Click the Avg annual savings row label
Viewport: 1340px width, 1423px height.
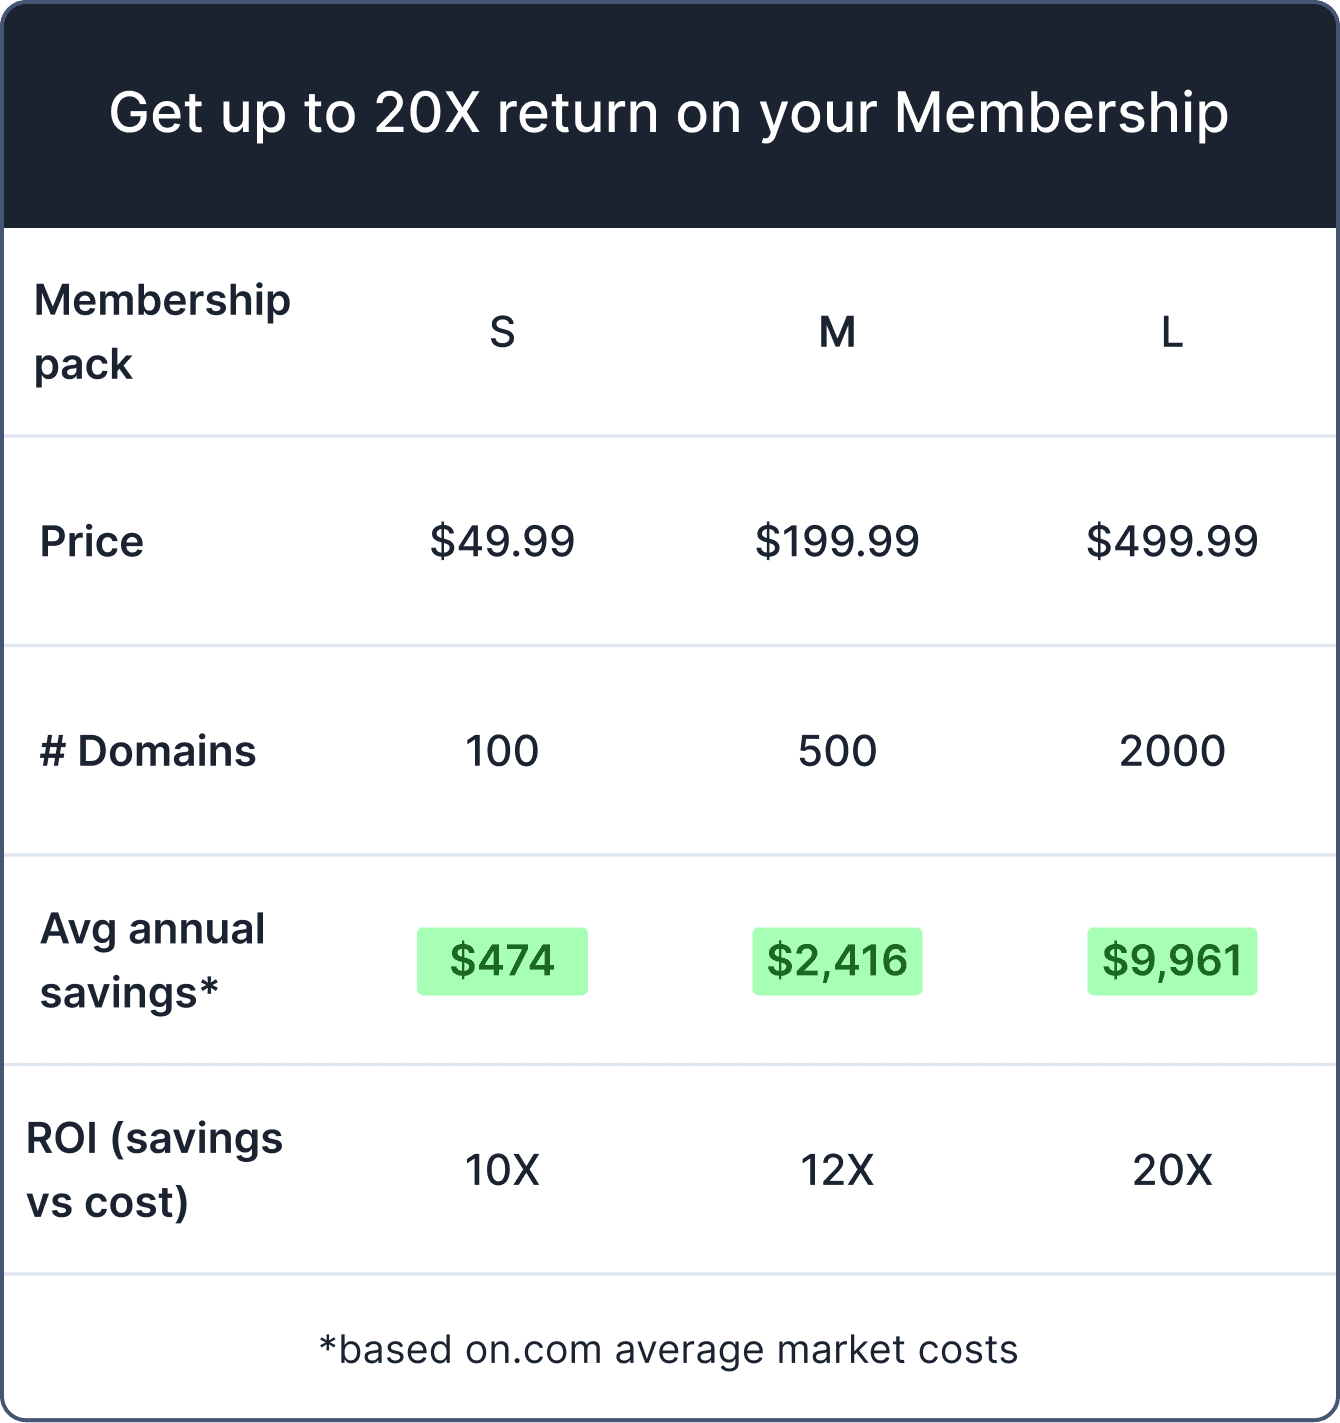[x=152, y=961]
